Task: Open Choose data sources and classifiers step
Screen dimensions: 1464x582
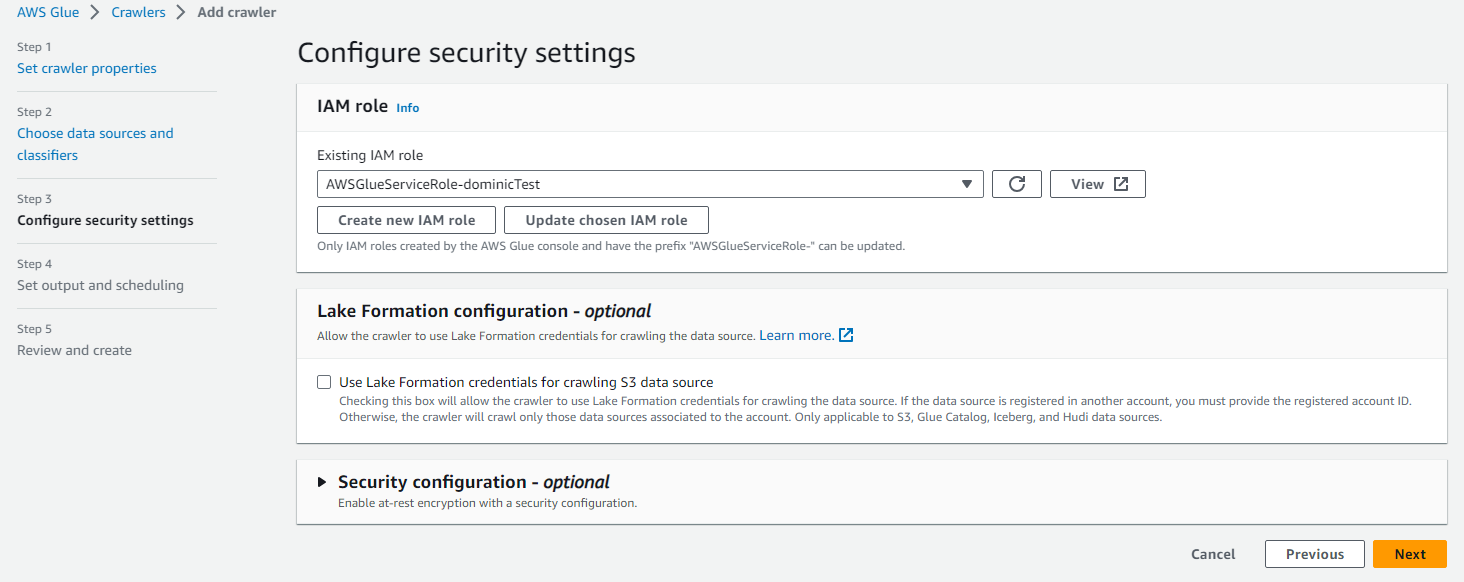Action: (x=95, y=144)
